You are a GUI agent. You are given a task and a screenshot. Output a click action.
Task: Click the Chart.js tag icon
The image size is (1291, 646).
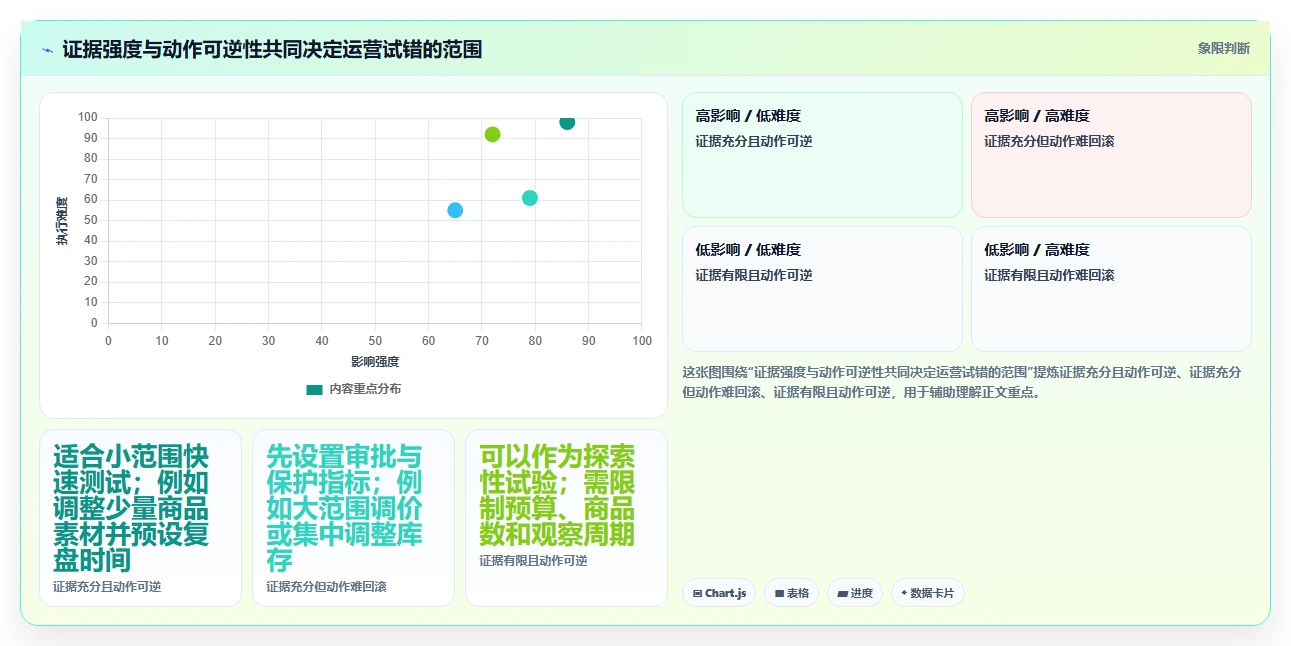tap(697, 594)
